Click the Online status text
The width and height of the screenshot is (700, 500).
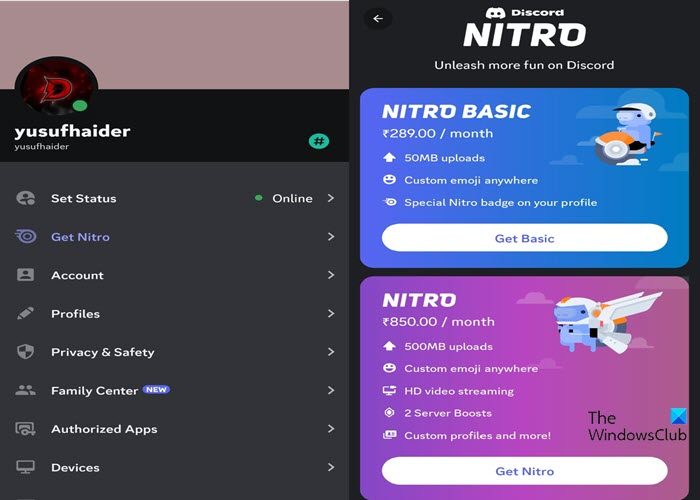point(292,198)
